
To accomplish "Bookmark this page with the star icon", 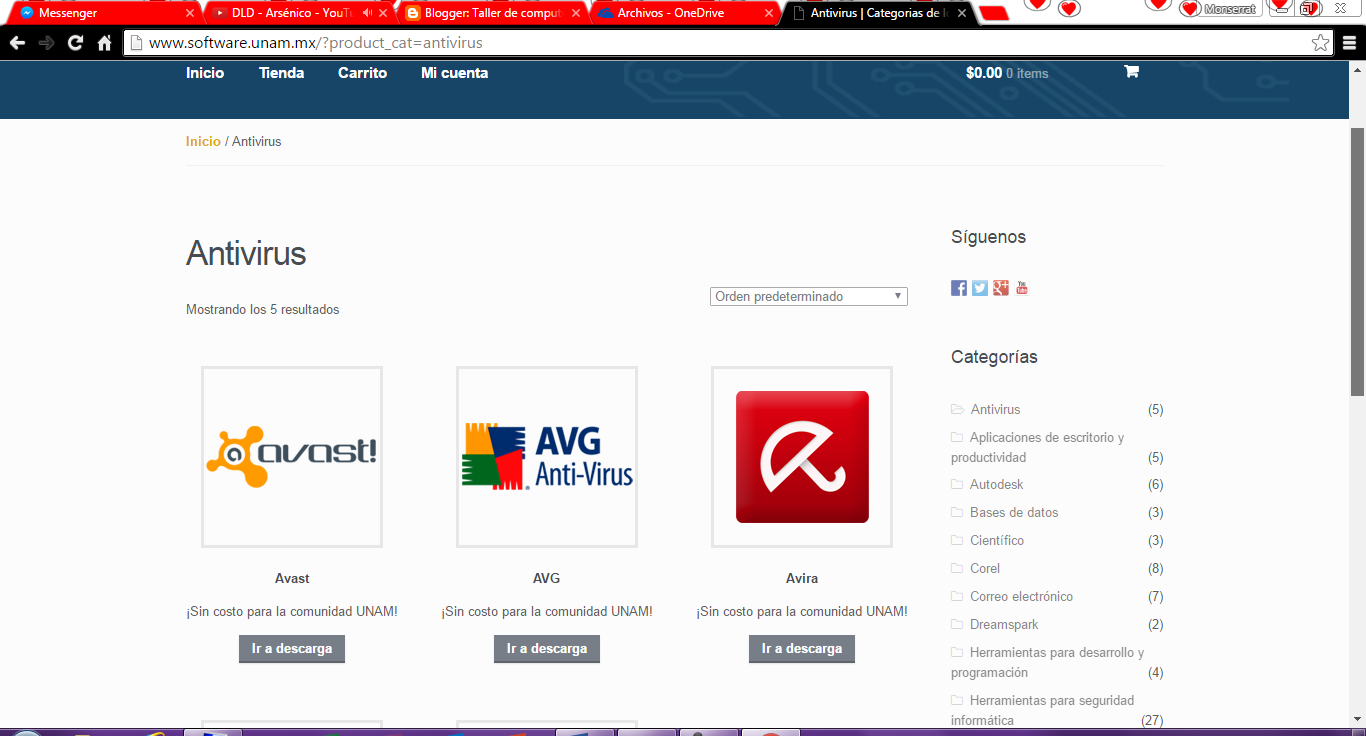I will pyautogui.click(x=1321, y=43).
